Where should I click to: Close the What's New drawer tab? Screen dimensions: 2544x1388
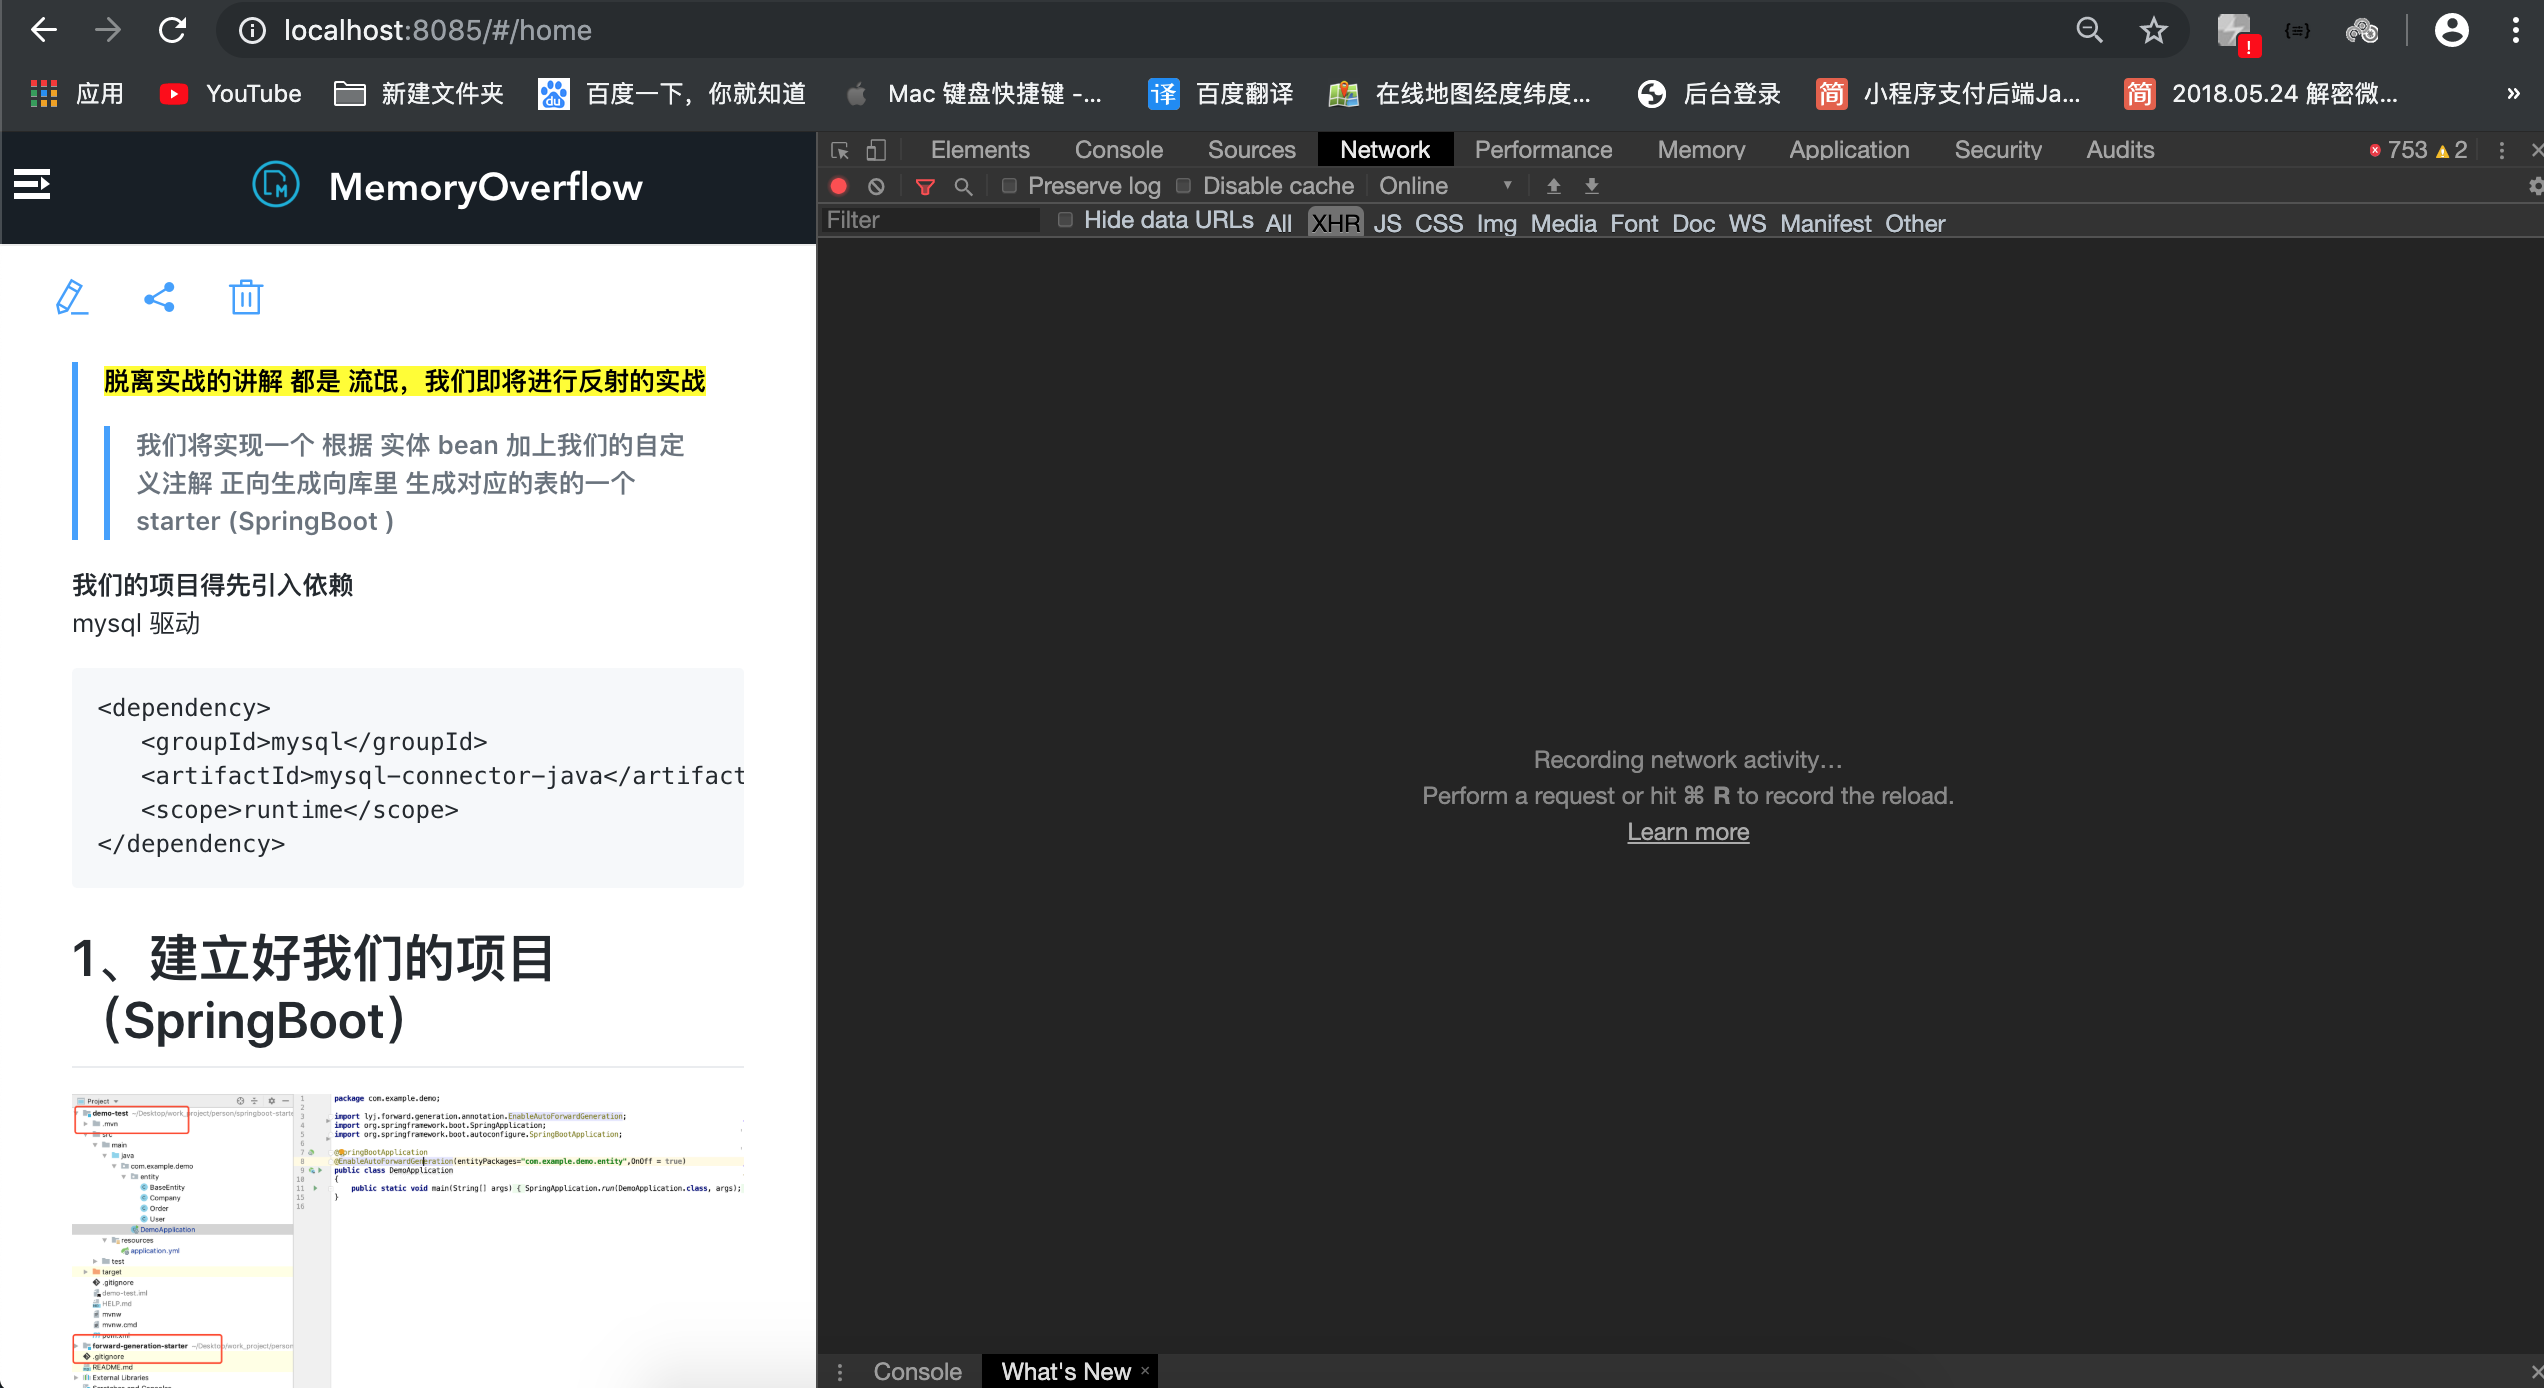pyautogui.click(x=1145, y=1370)
